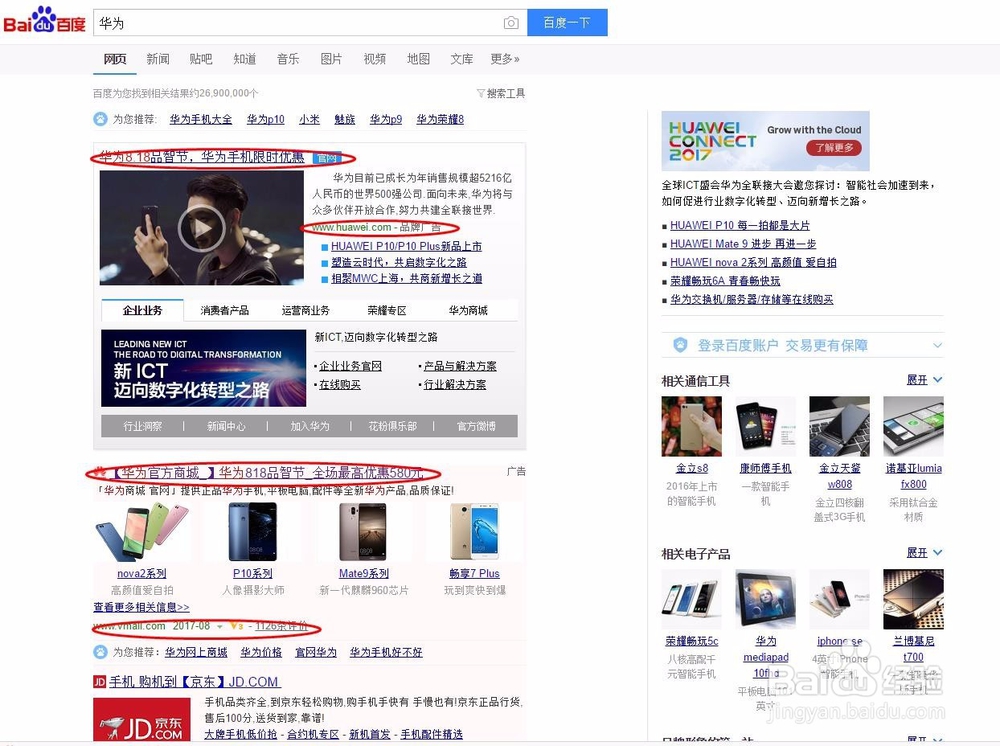Viewport: 1000px width, 746px height.
Task: Switch to 贴吧 tab
Action: 201,59
